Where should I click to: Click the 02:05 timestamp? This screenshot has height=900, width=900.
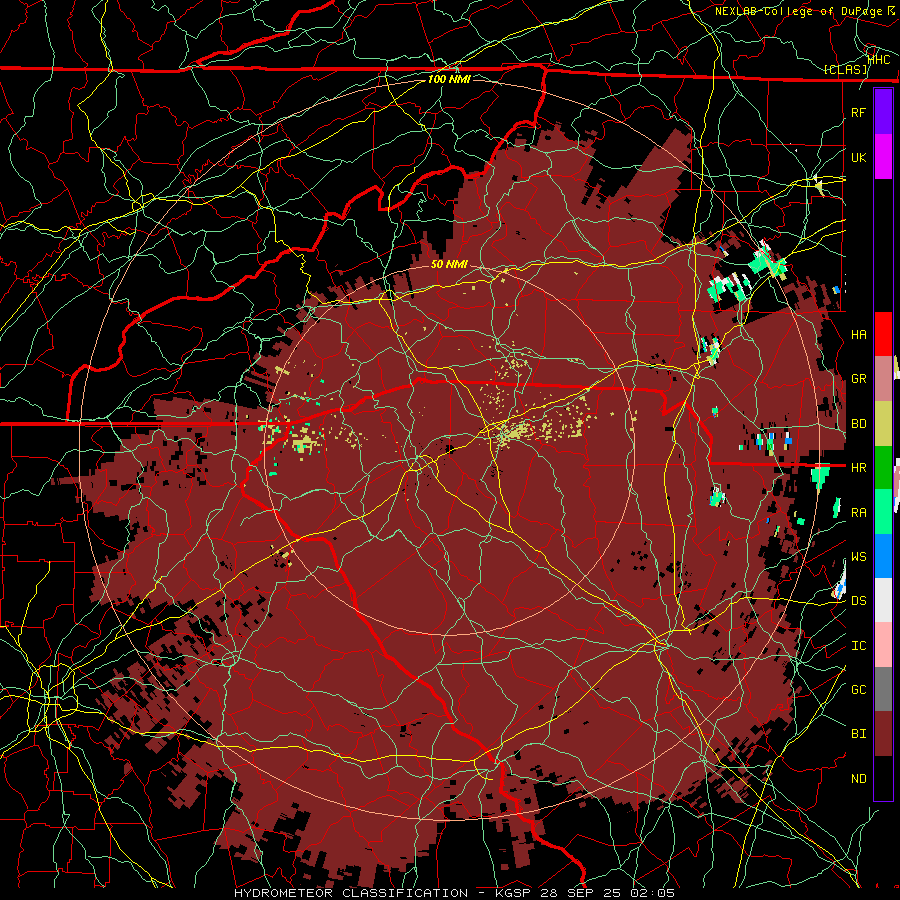coord(653,893)
